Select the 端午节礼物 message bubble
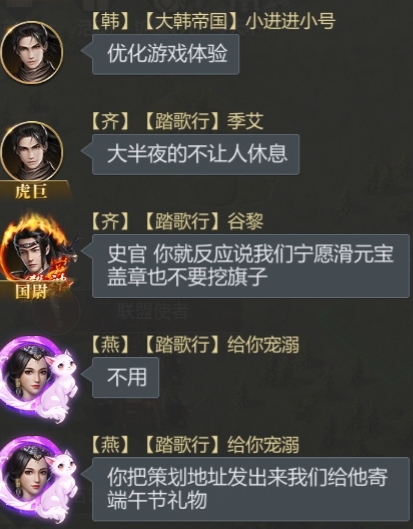Screen dimensions: 413x529 tap(251, 489)
